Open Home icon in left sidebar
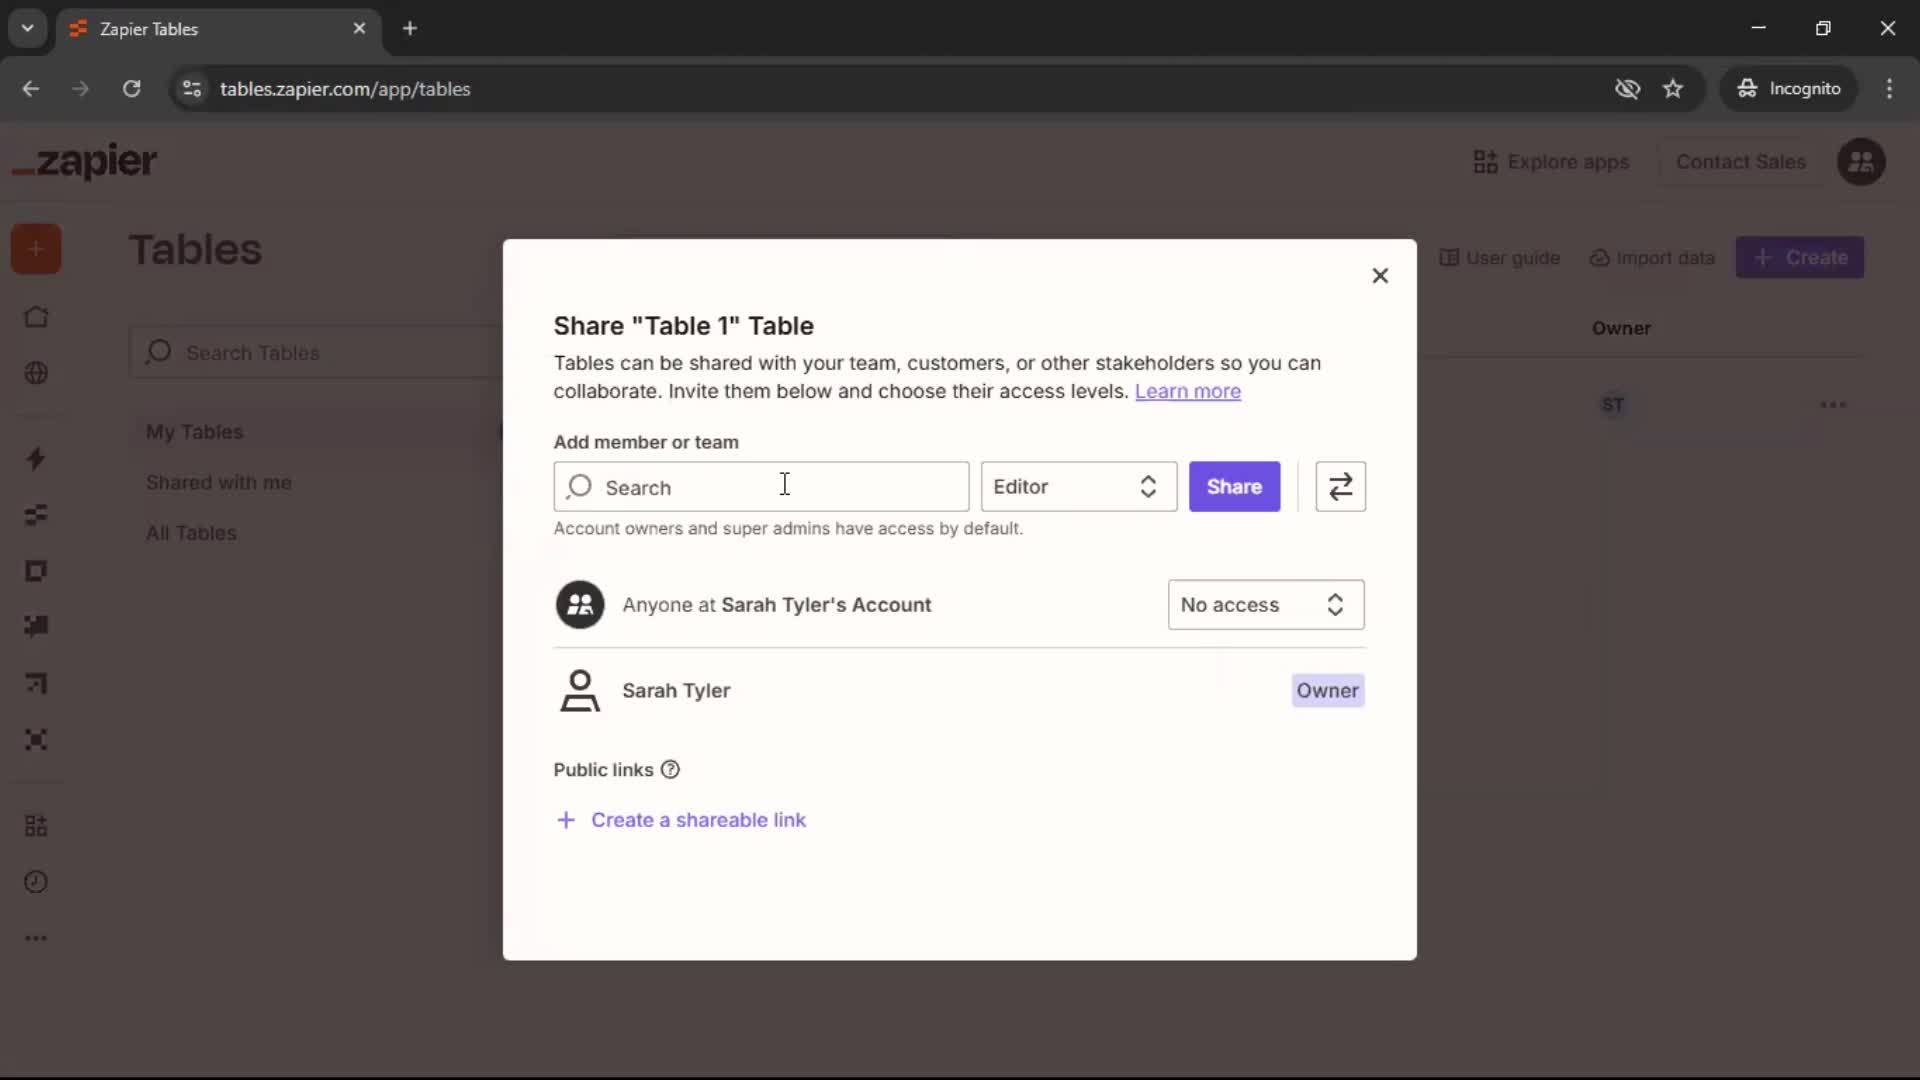This screenshot has width=1920, height=1080. click(36, 317)
